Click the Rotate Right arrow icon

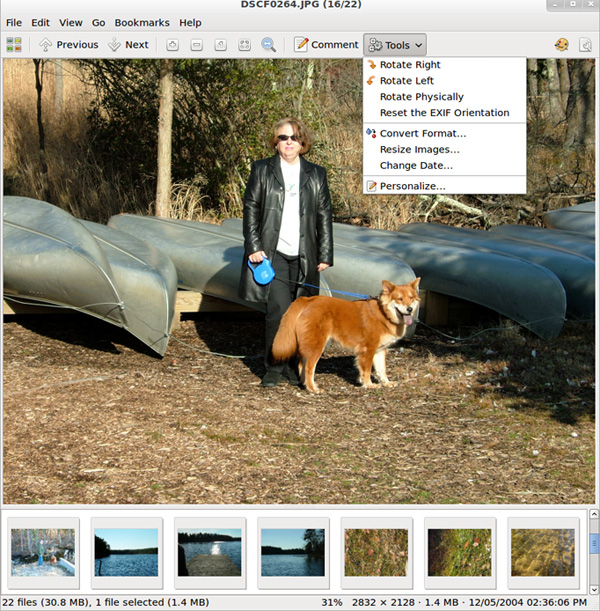click(x=372, y=65)
